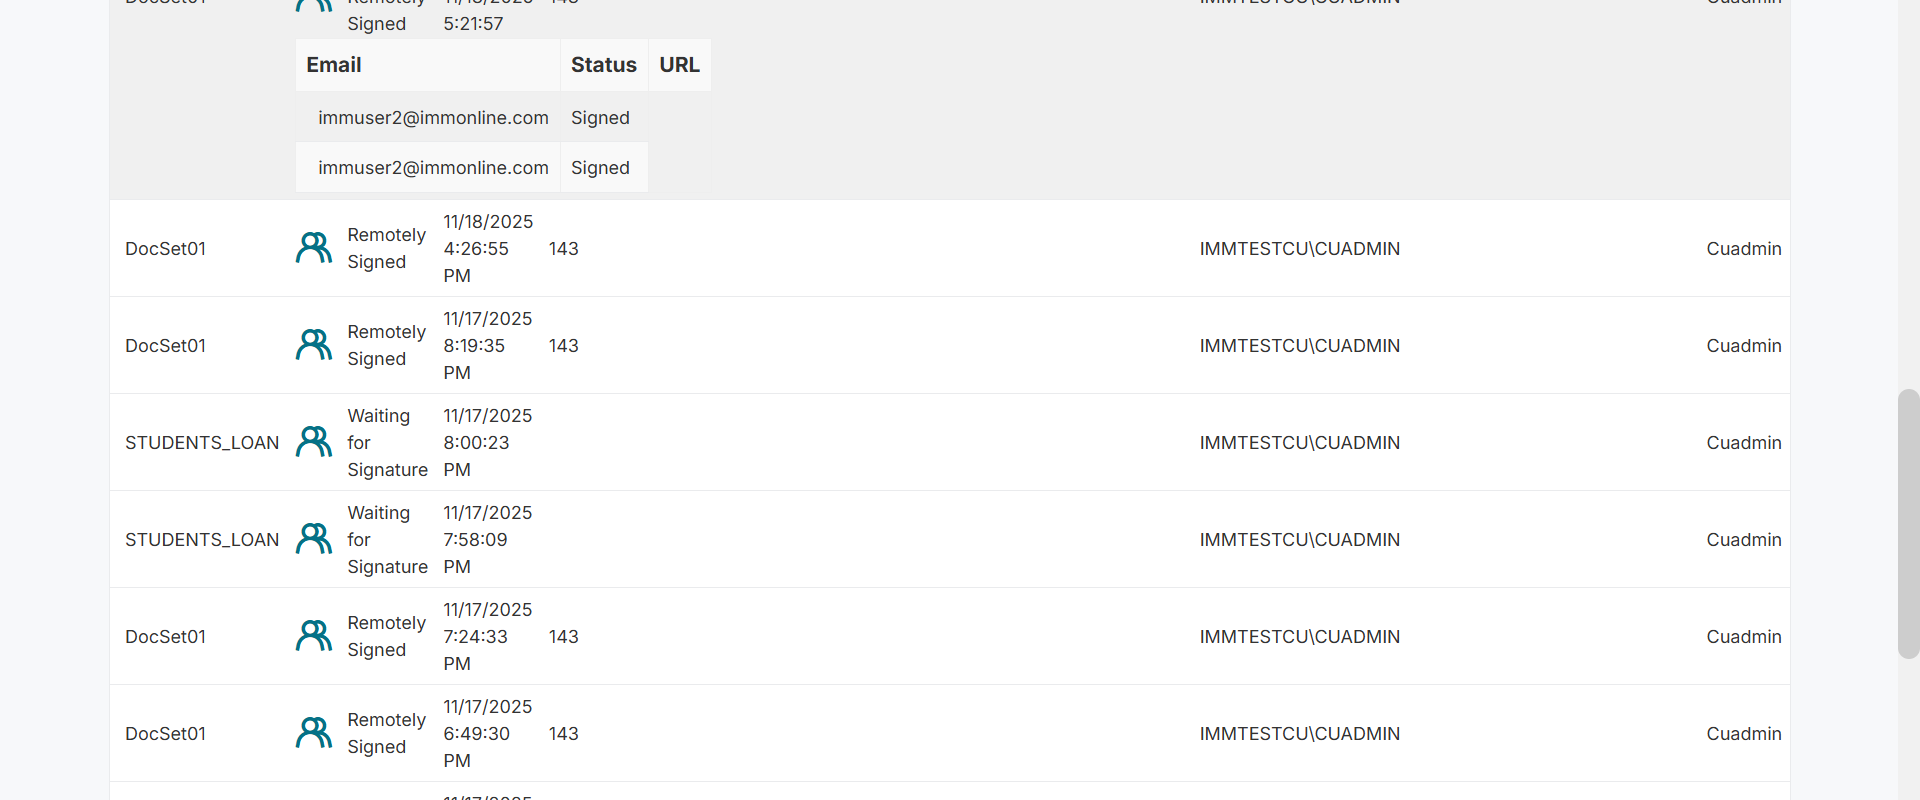Select the 143 value in 8:19:35 PM row
Viewport: 1920px width, 800px height.
point(563,345)
